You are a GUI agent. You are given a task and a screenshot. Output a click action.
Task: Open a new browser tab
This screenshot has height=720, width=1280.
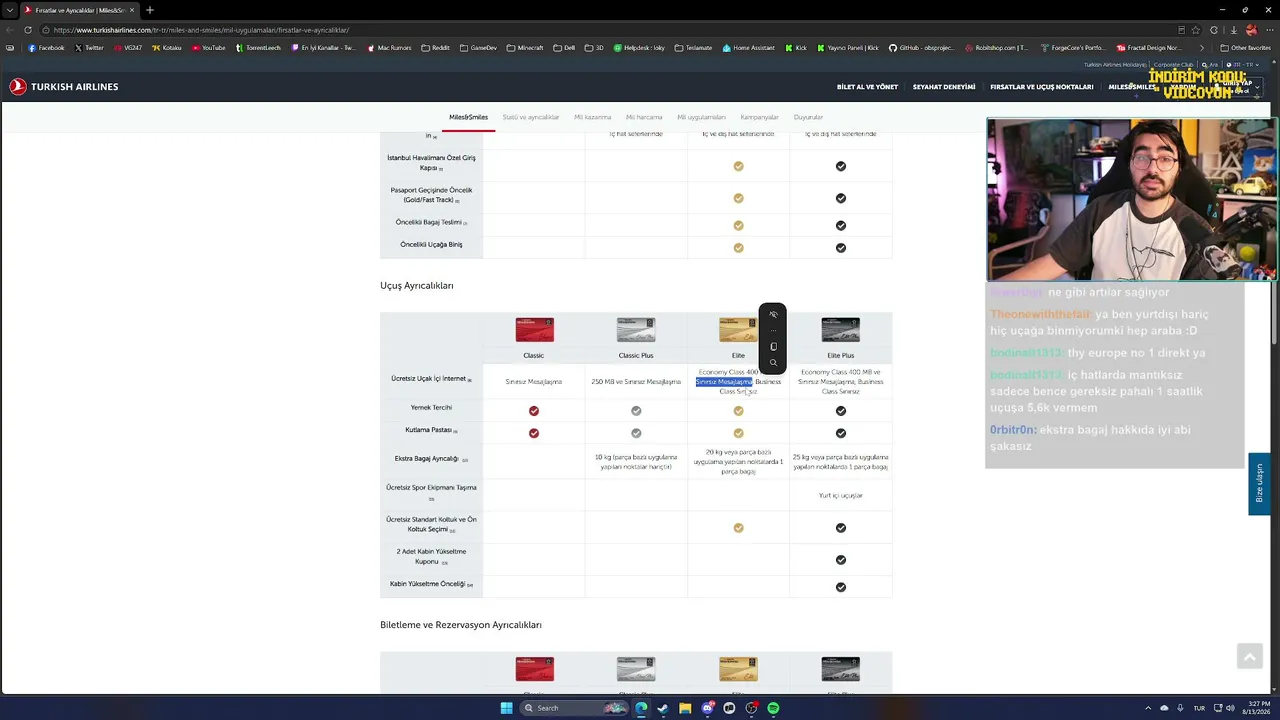(149, 10)
